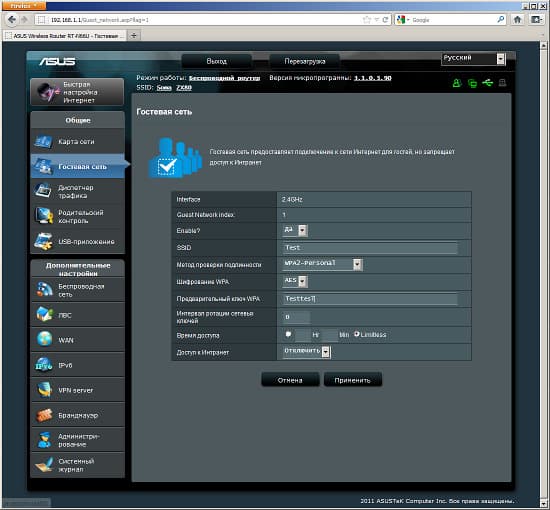Click the SSID input field containing Test

pos(370,248)
